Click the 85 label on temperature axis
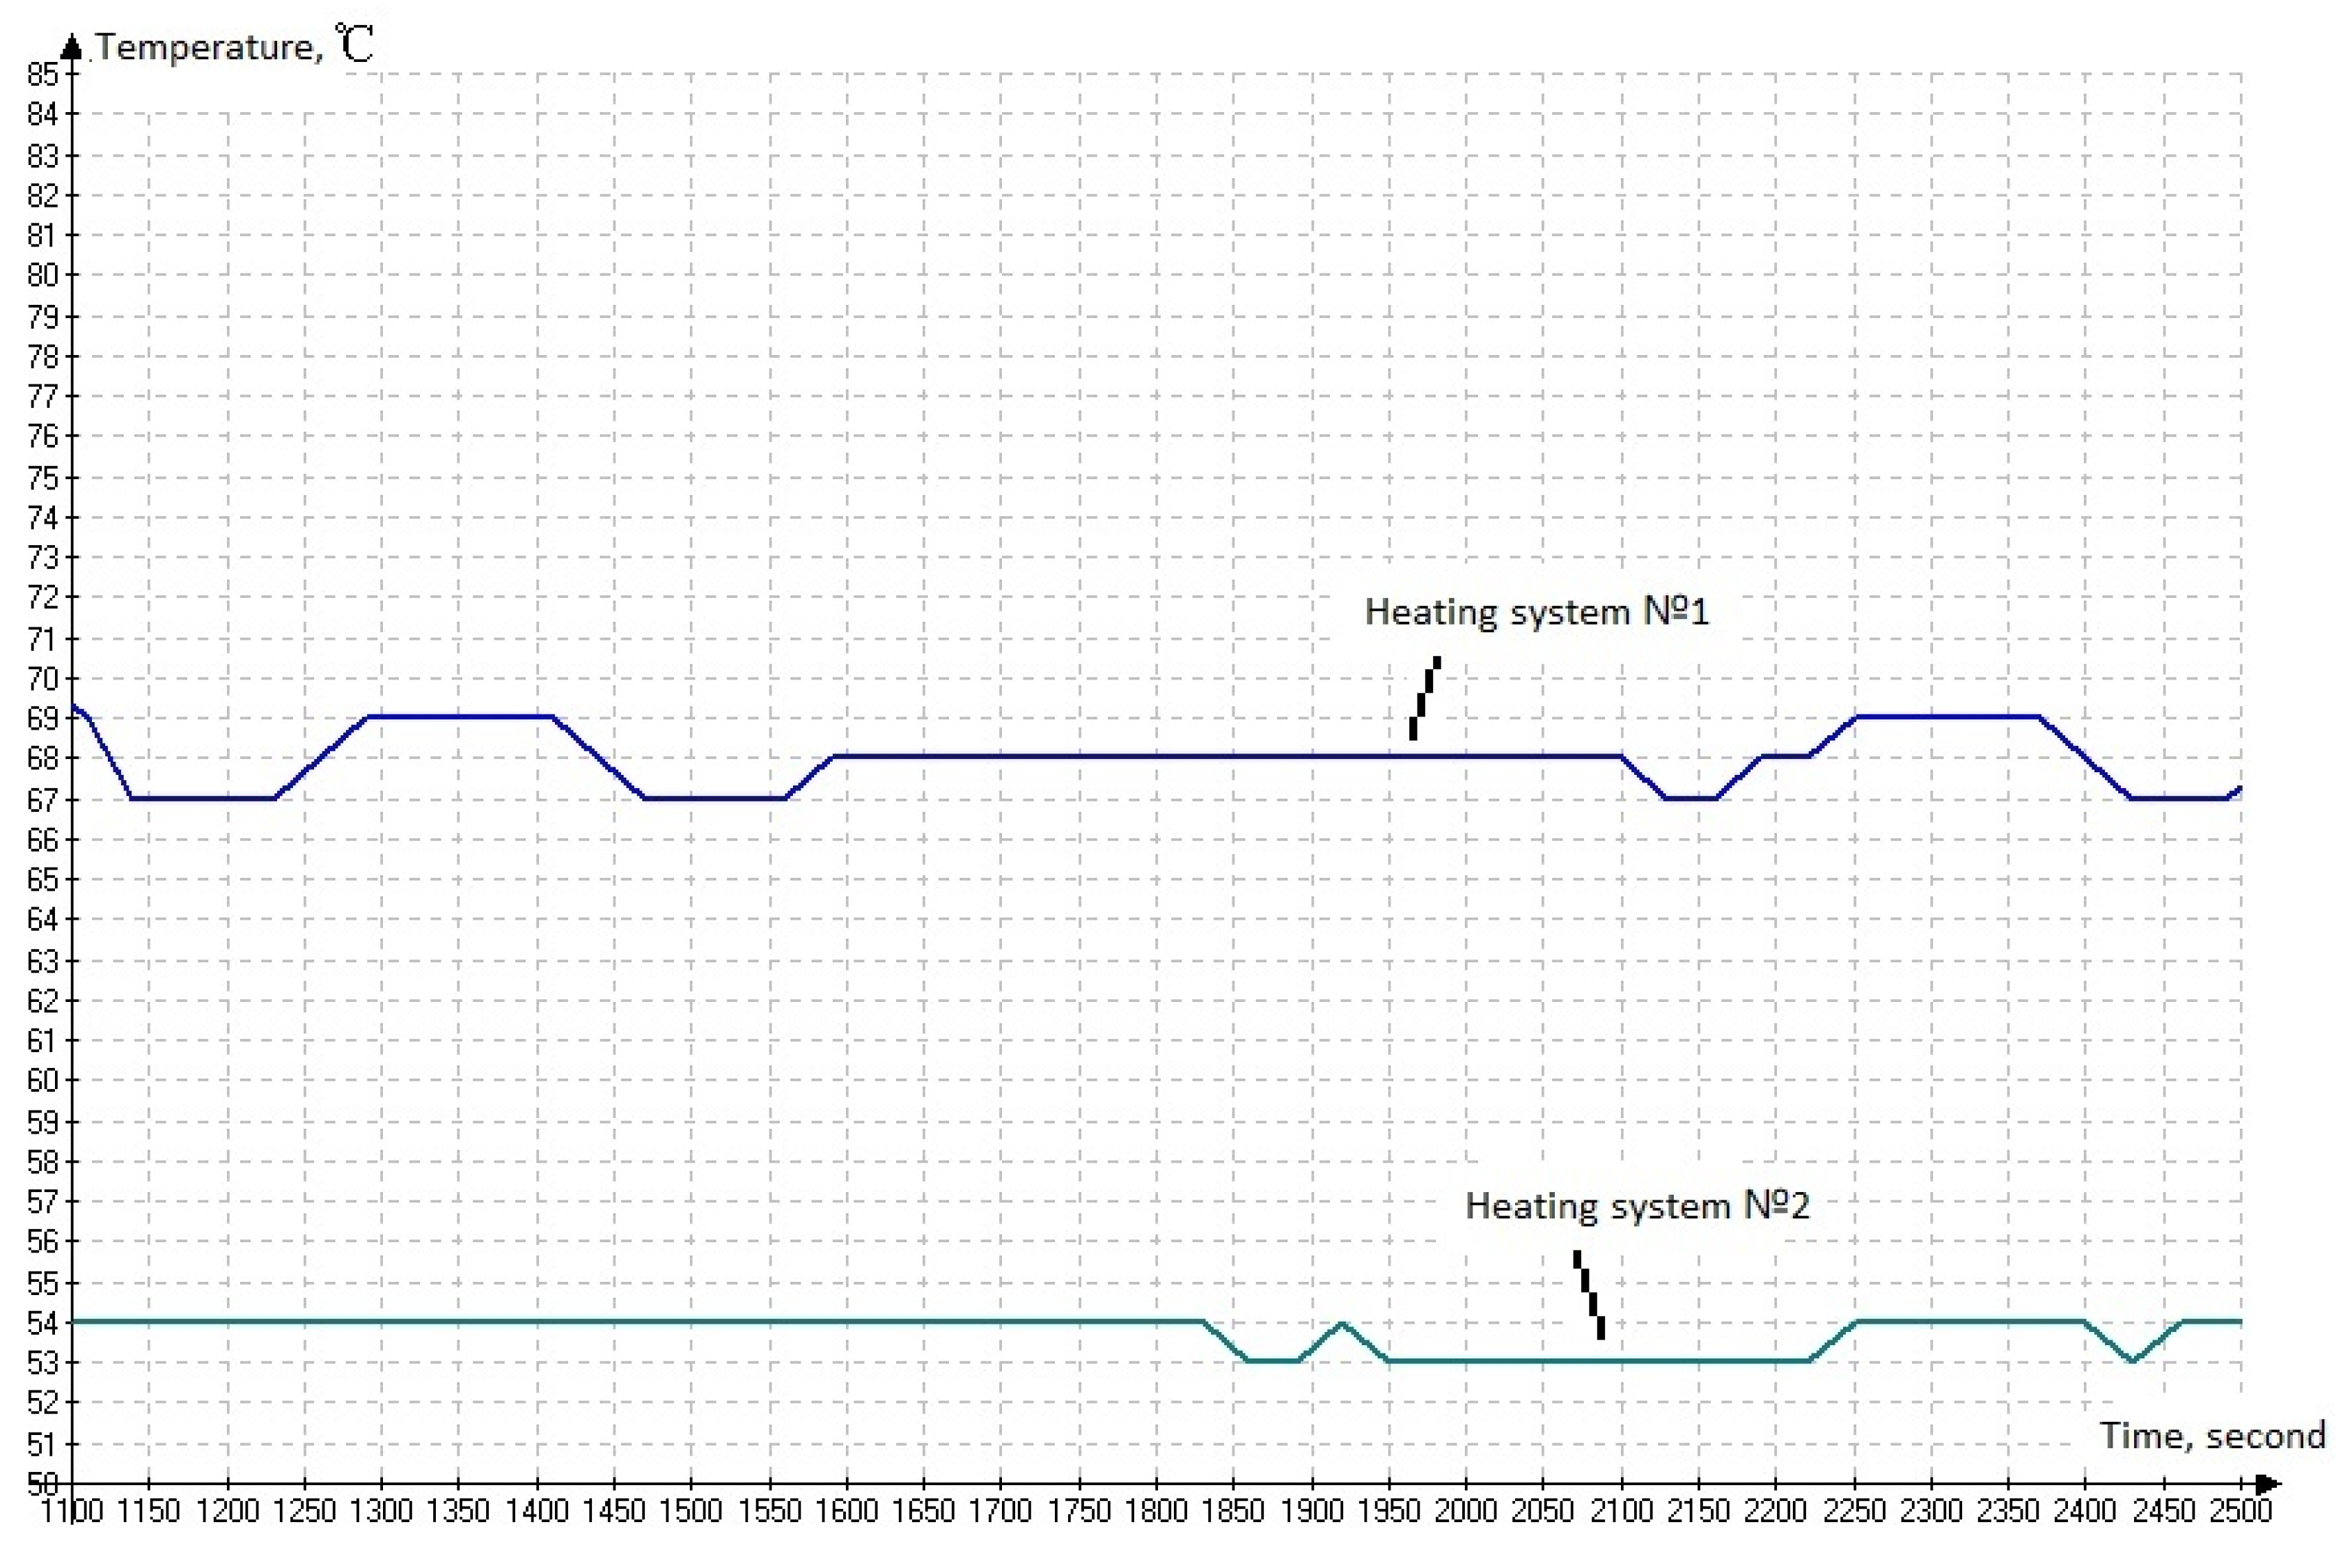2343x1568 pixels. click(x=42, y=74)
